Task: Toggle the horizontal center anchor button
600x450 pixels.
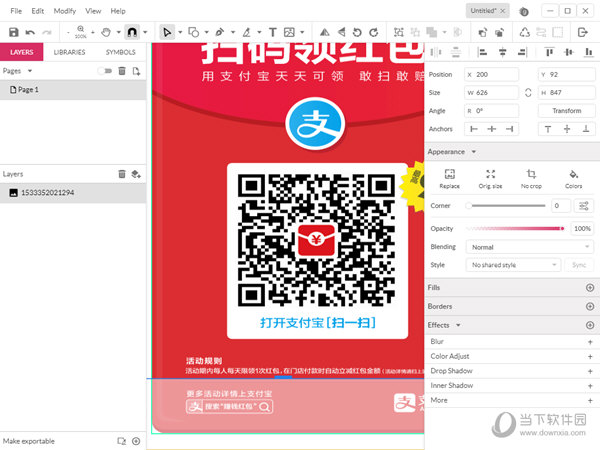Action: coord(492,129)
